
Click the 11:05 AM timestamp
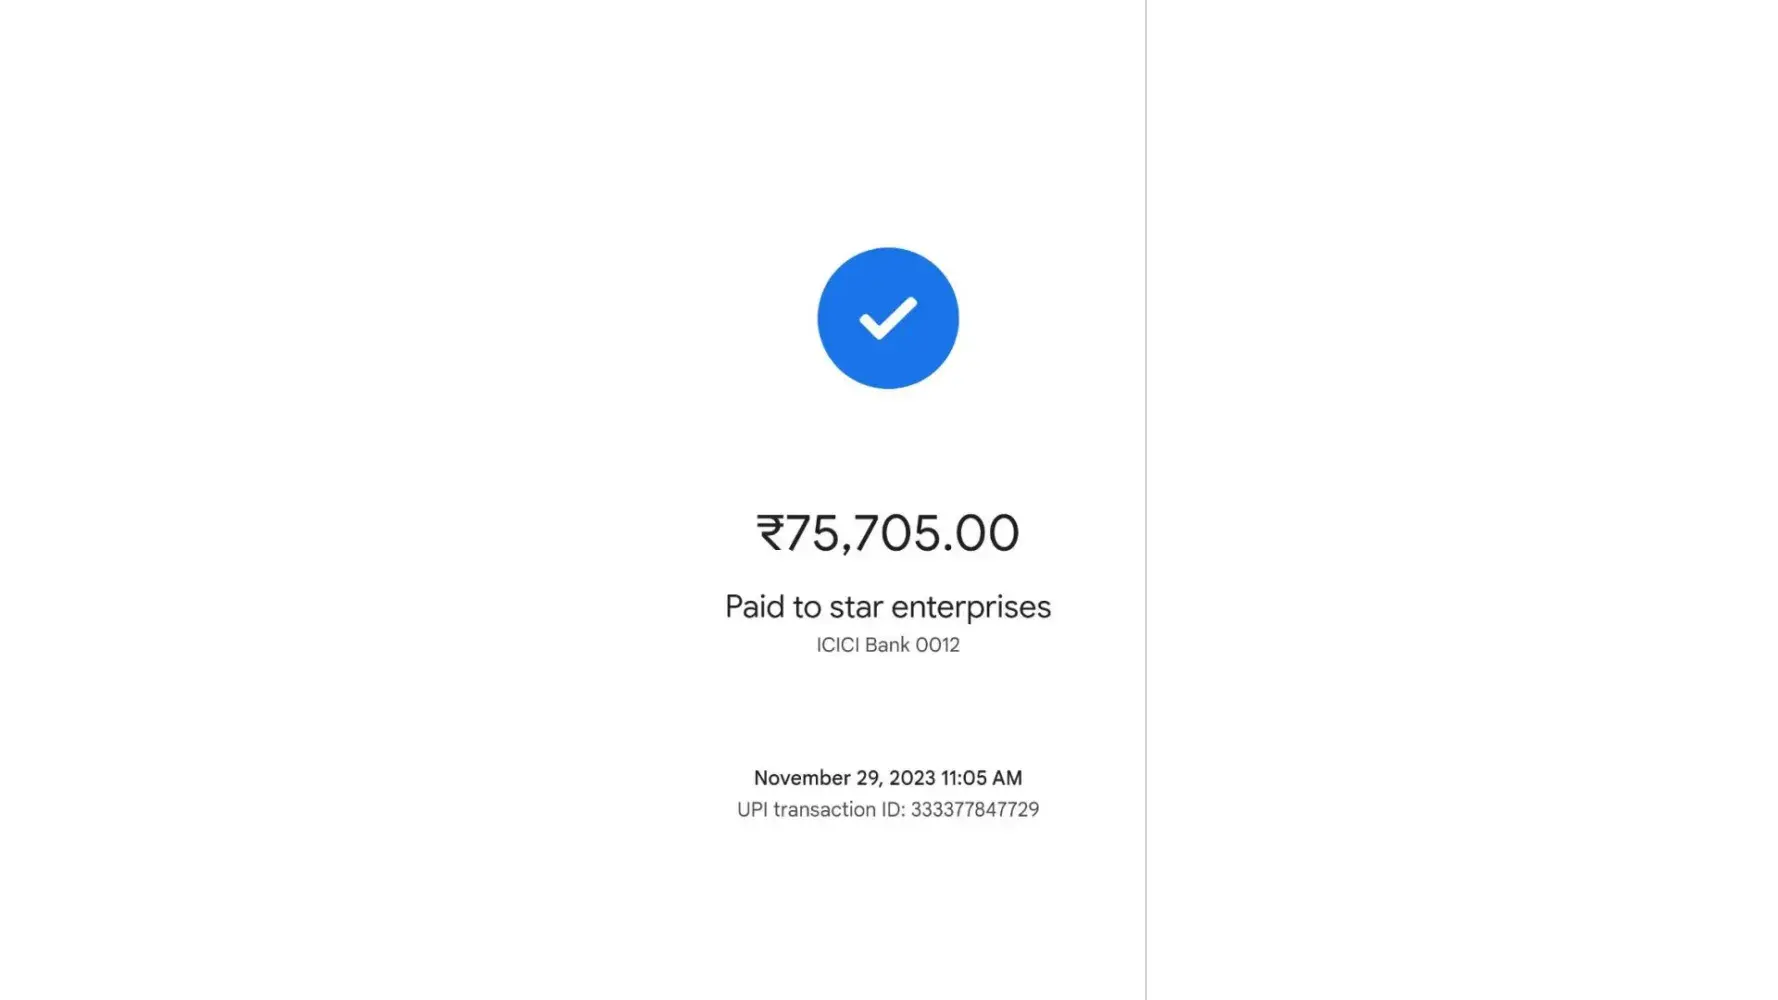point(982,778)
